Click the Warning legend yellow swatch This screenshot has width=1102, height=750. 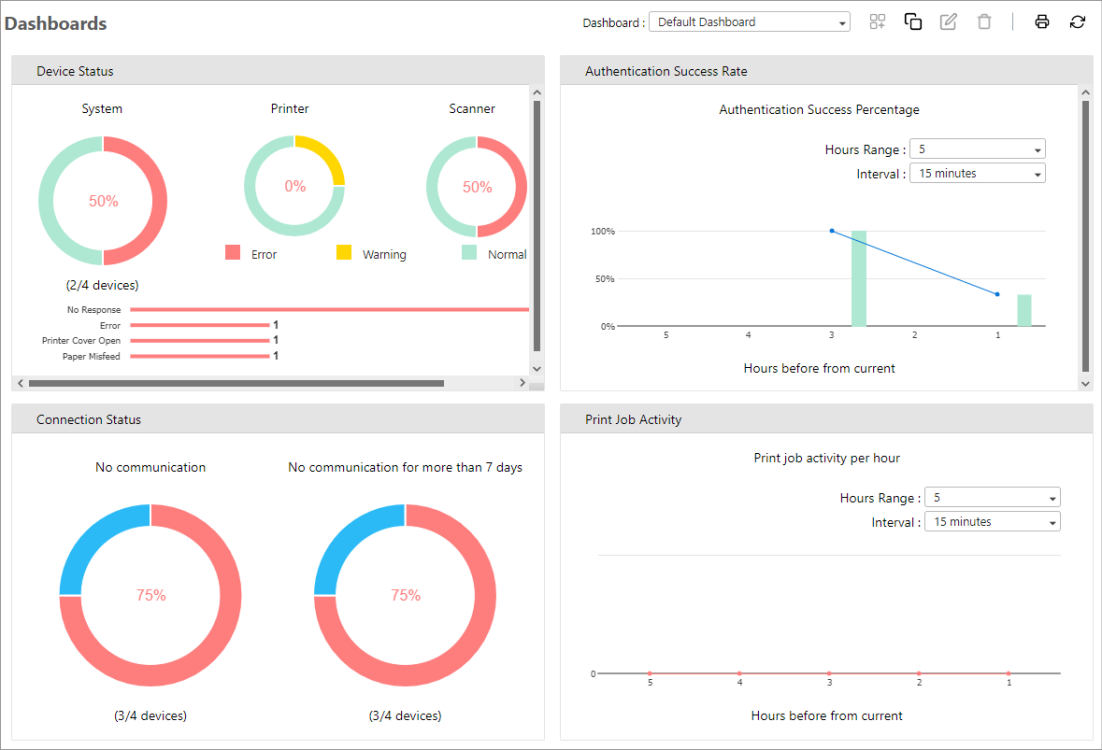tap(344, 253)
